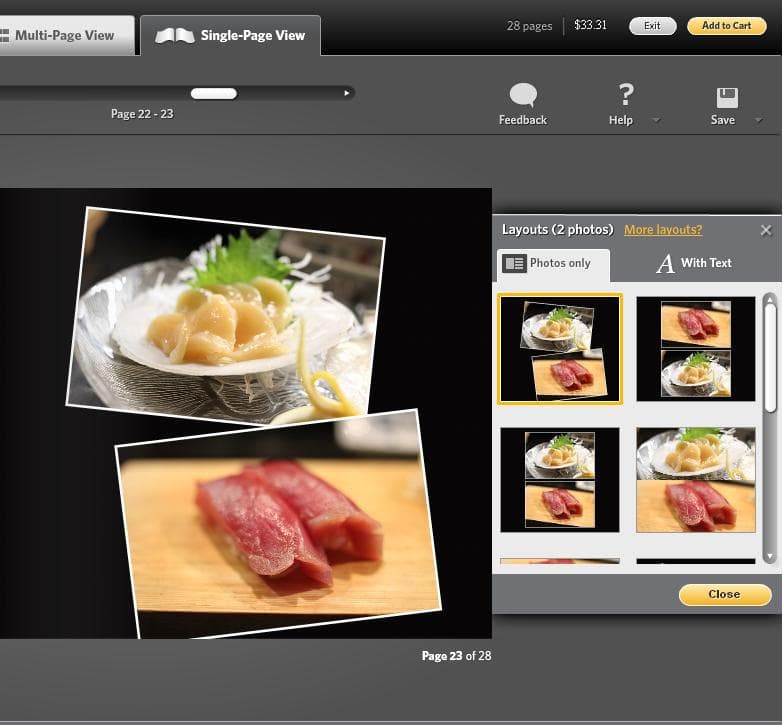Pick the full-bleed two photo layout thumbnail
The width and height of the screenshot is (783, 725).
click(696, 480)
